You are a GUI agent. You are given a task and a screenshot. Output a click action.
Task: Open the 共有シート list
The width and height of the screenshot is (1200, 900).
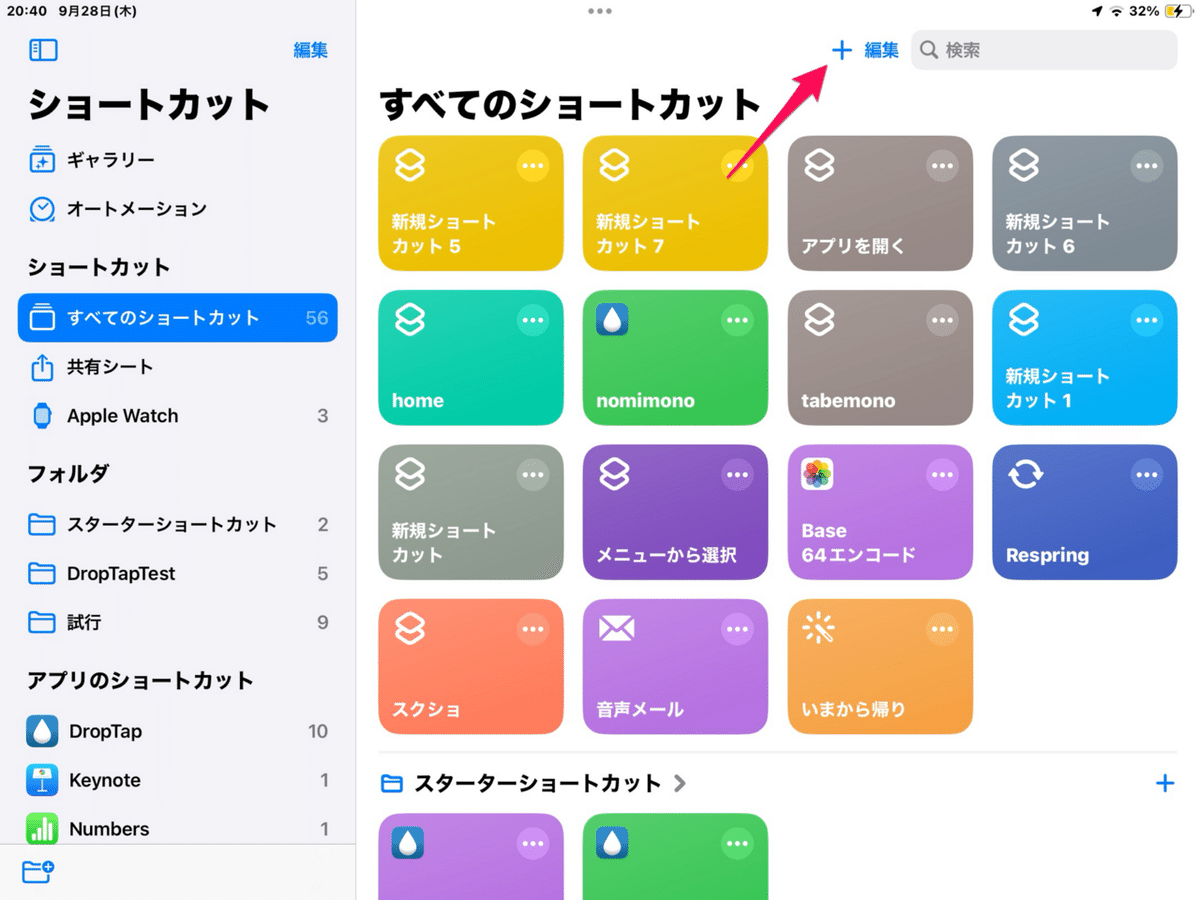(x=178, y=367)
